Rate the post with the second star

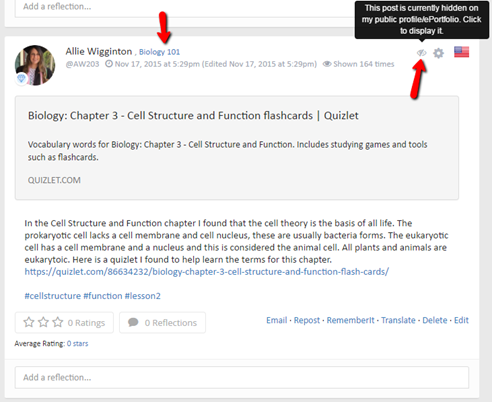43,322
